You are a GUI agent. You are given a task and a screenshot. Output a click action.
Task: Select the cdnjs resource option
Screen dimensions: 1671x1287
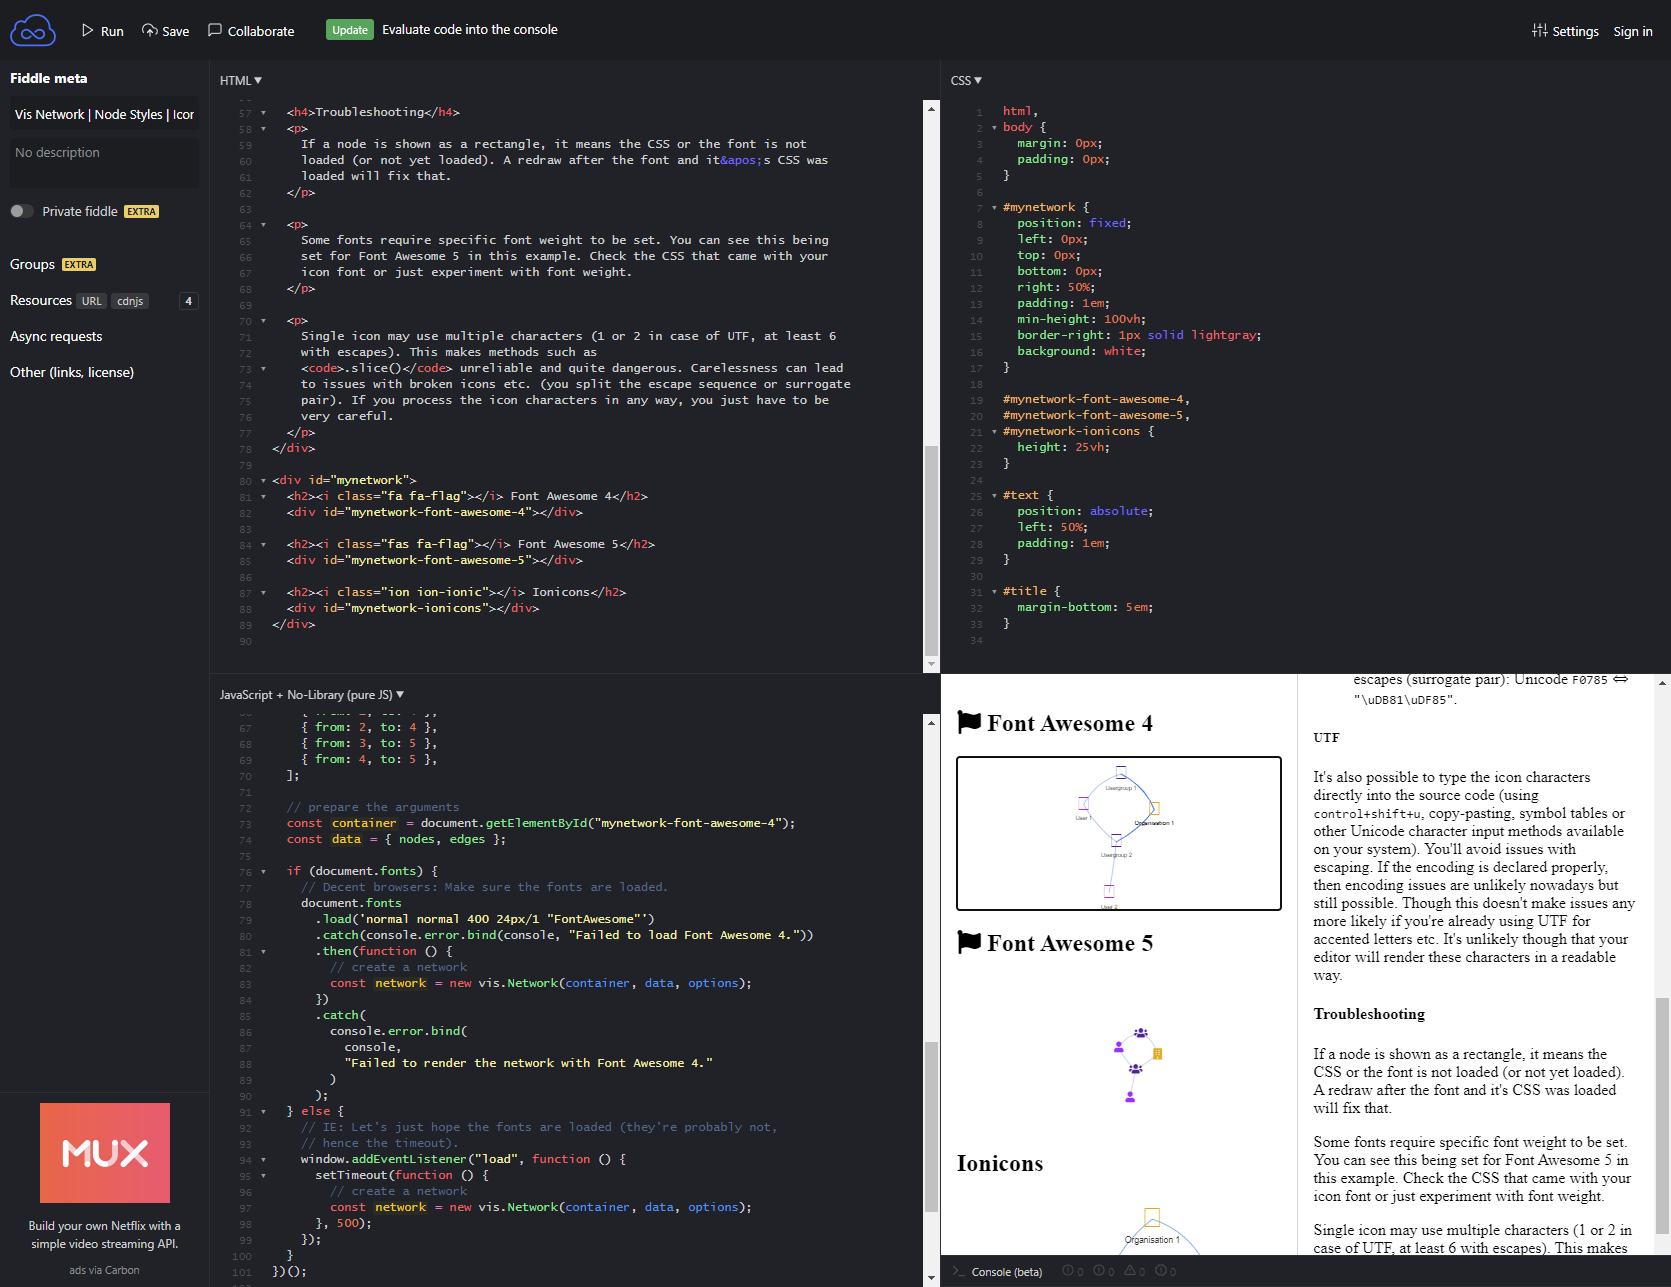click(x=130, y=300)
